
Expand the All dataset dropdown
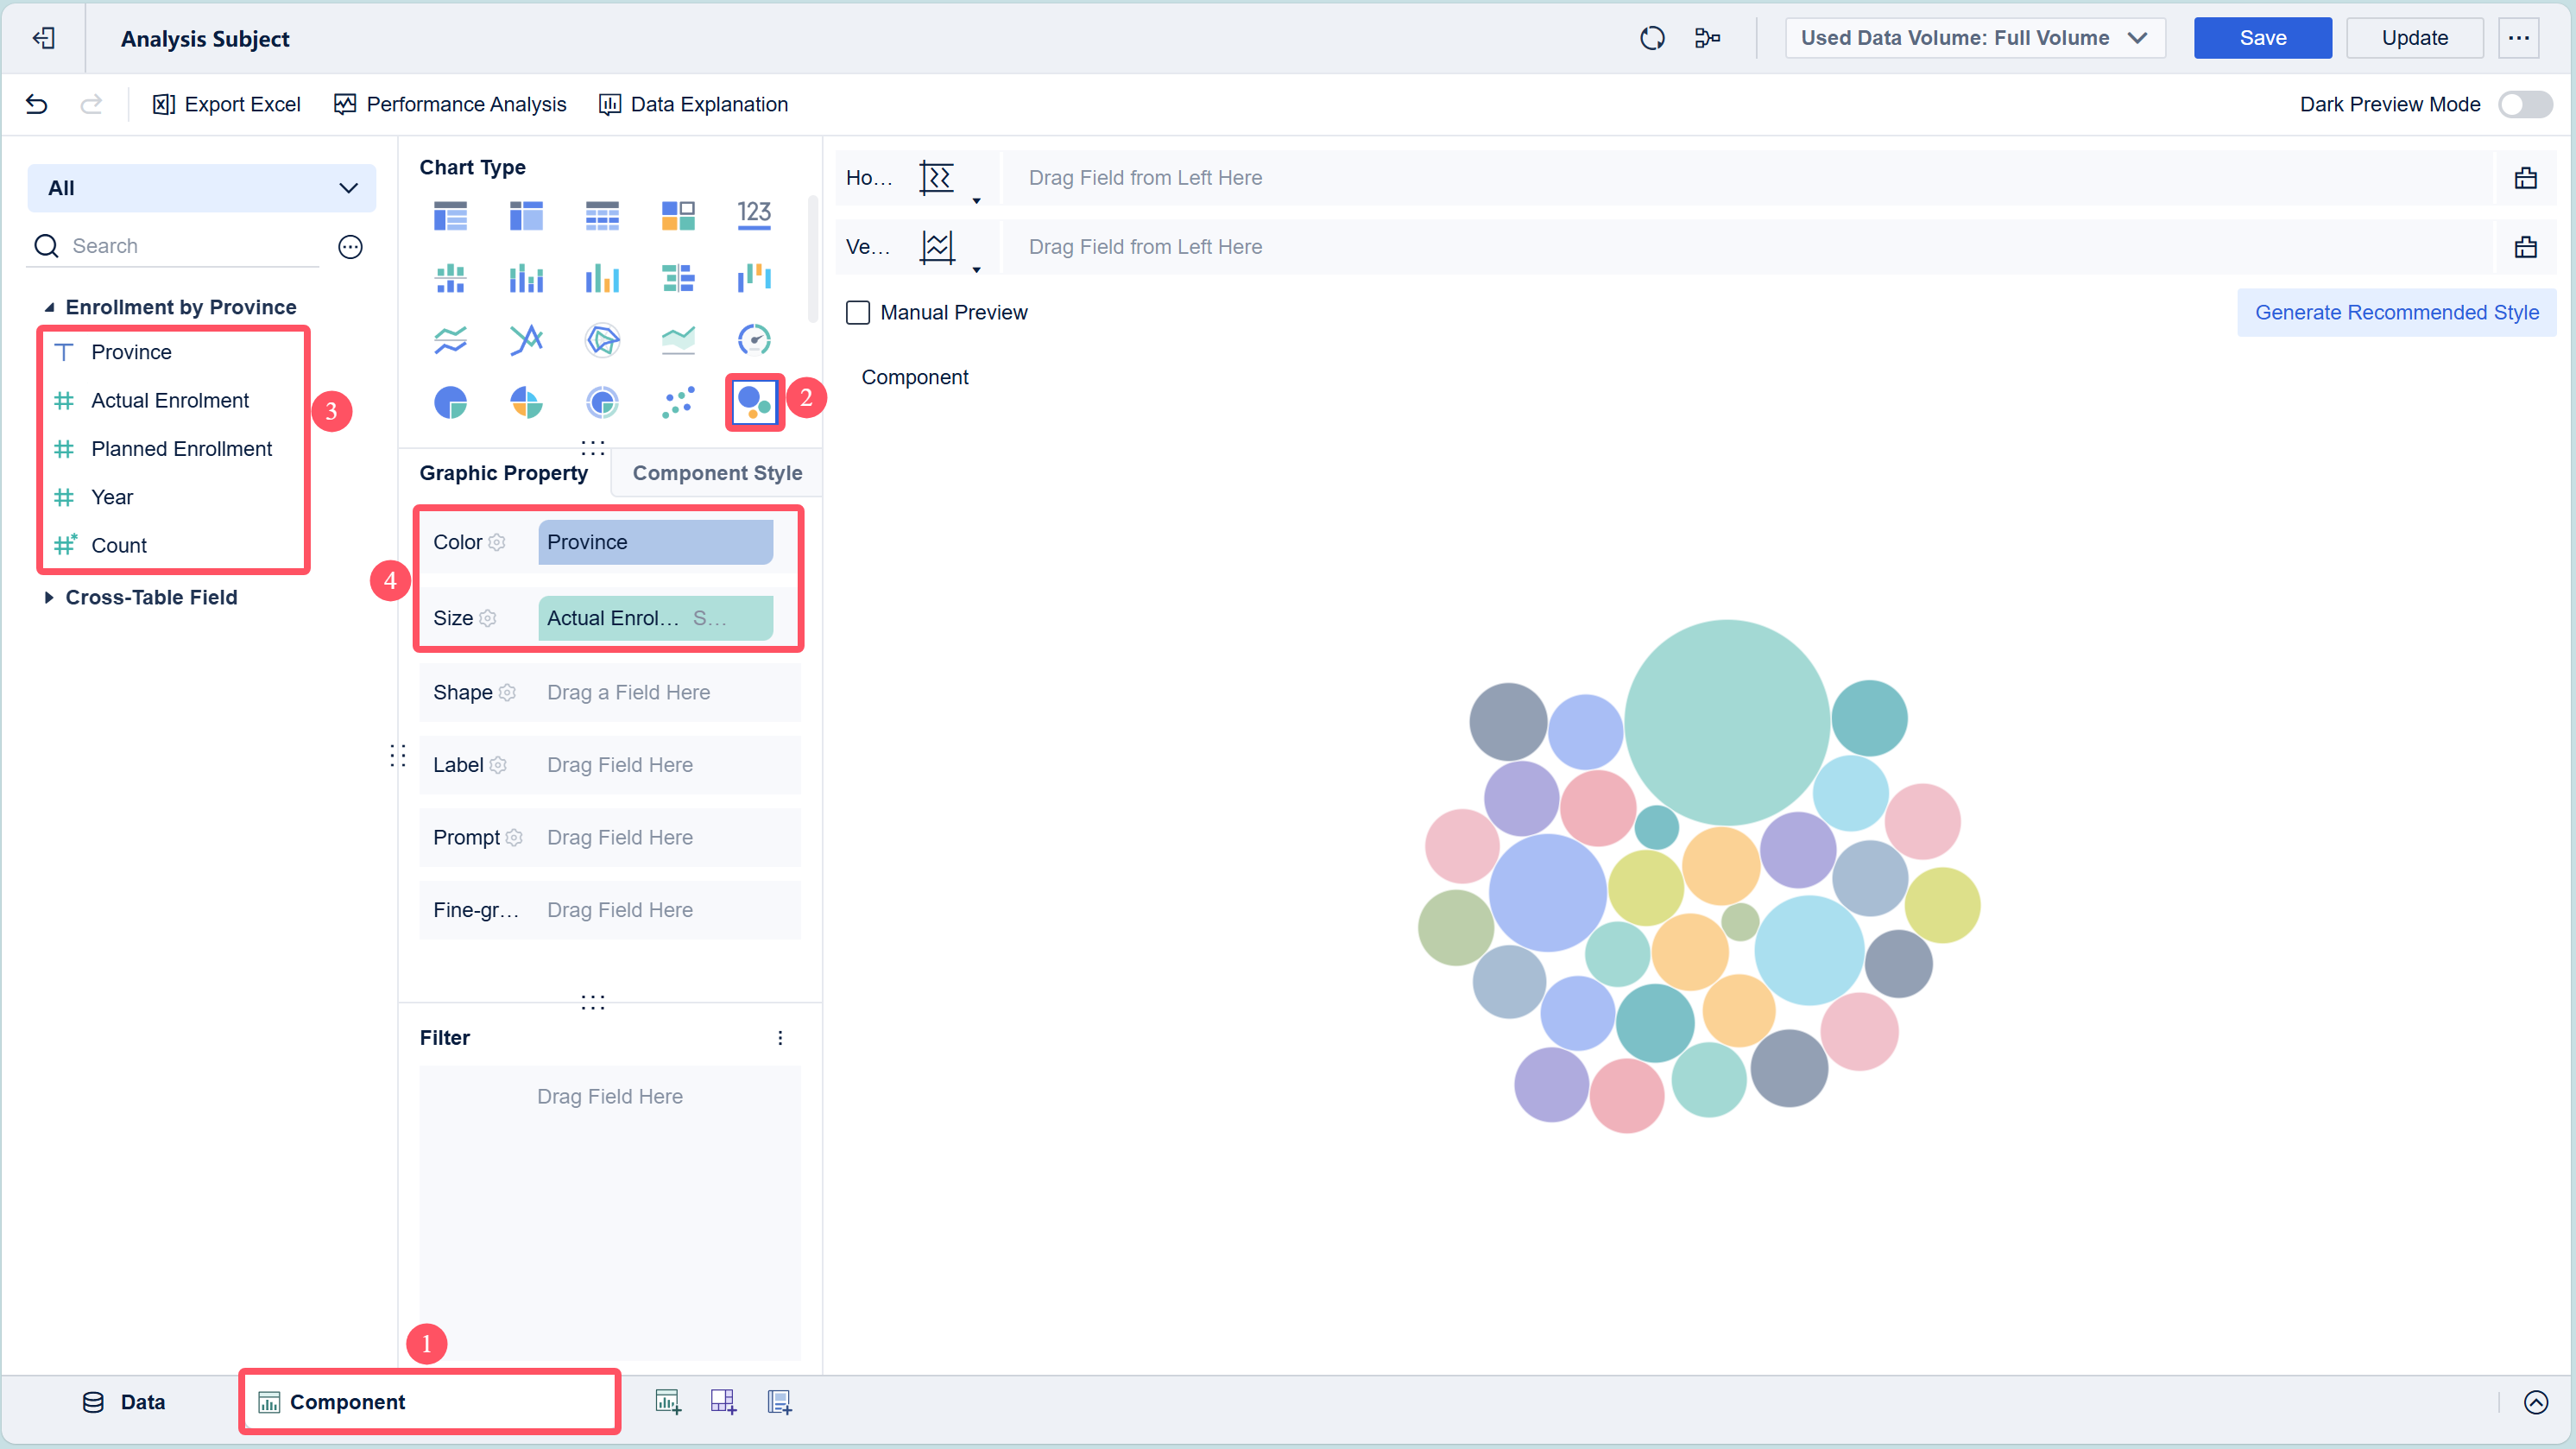[x=201, y=188]
